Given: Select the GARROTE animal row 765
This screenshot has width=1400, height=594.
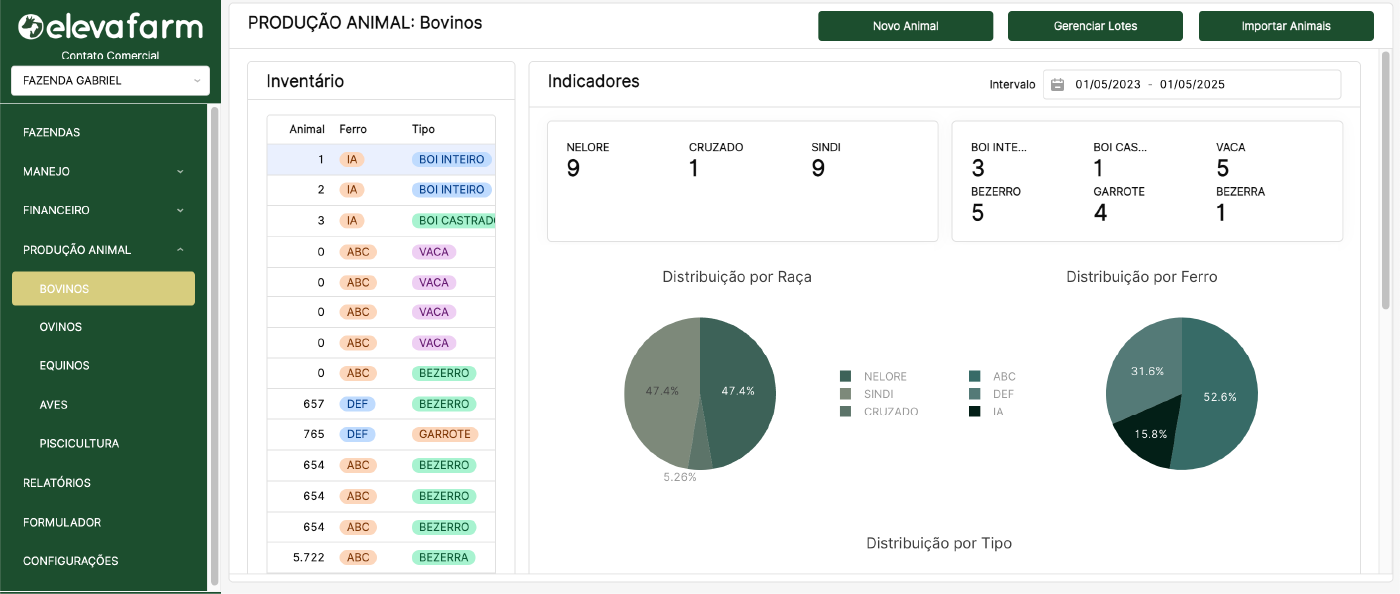Looking at the screenshot, I should (380, 435).
